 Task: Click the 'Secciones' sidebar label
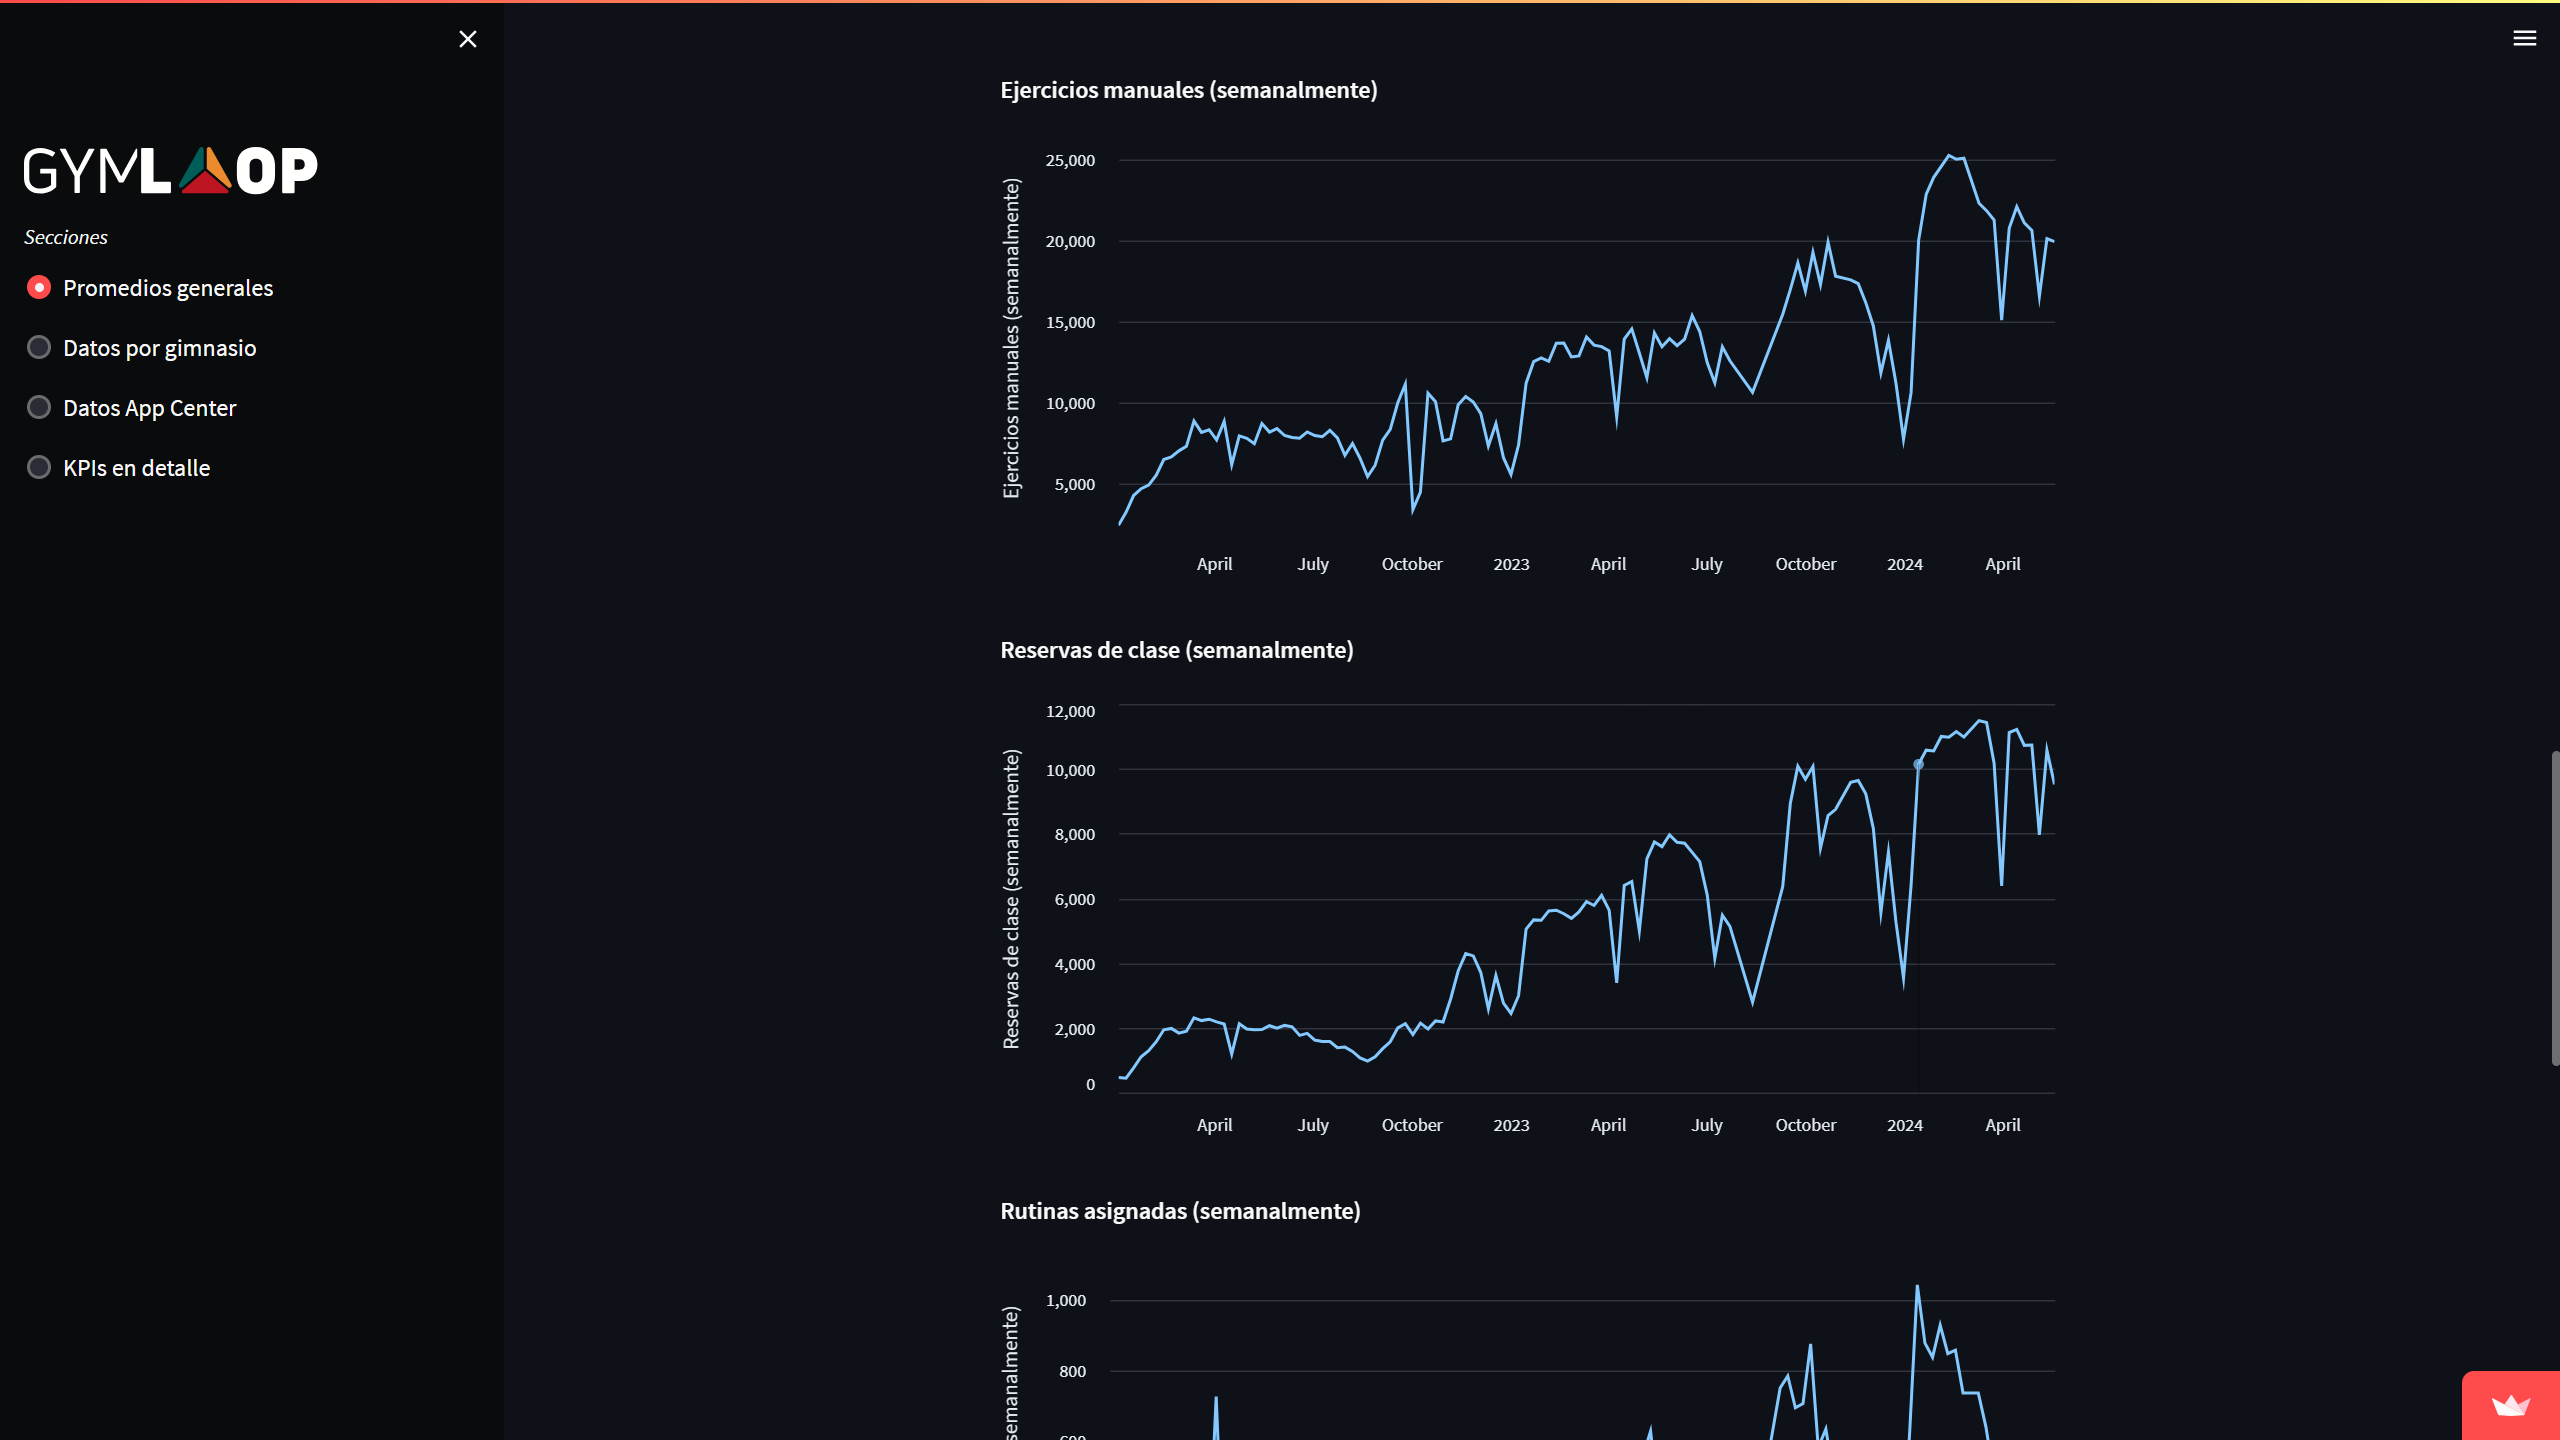click(x=66, y=237)
